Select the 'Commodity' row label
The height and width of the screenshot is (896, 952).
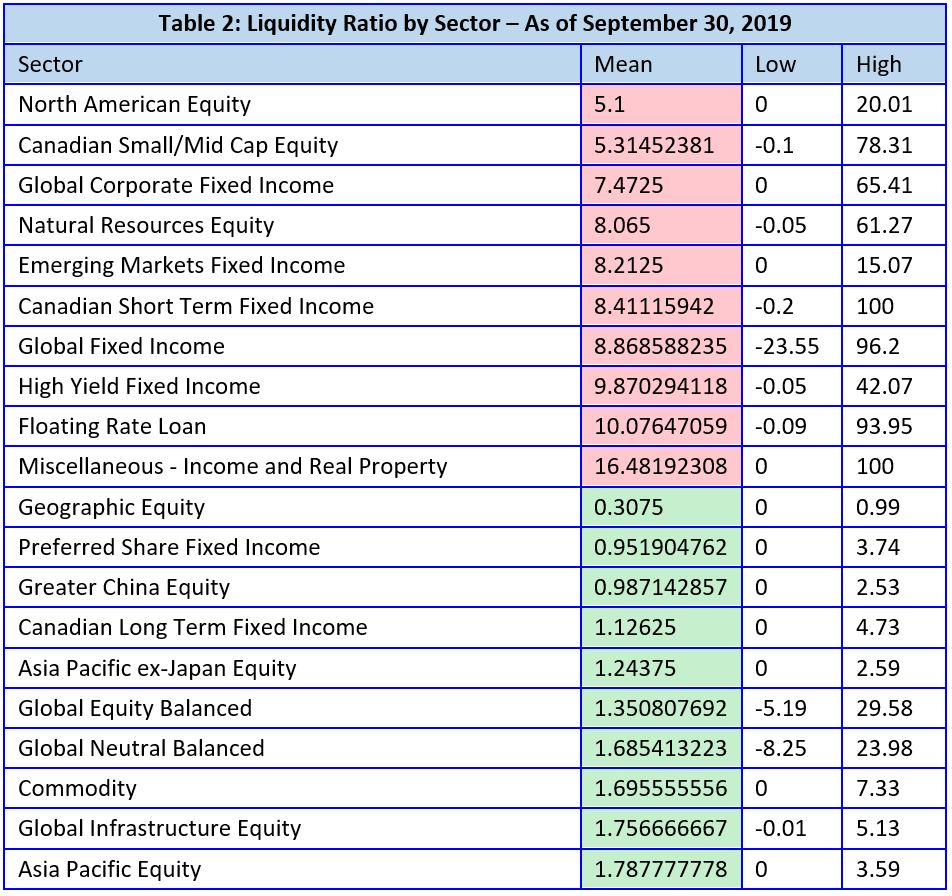coord(77,788)
